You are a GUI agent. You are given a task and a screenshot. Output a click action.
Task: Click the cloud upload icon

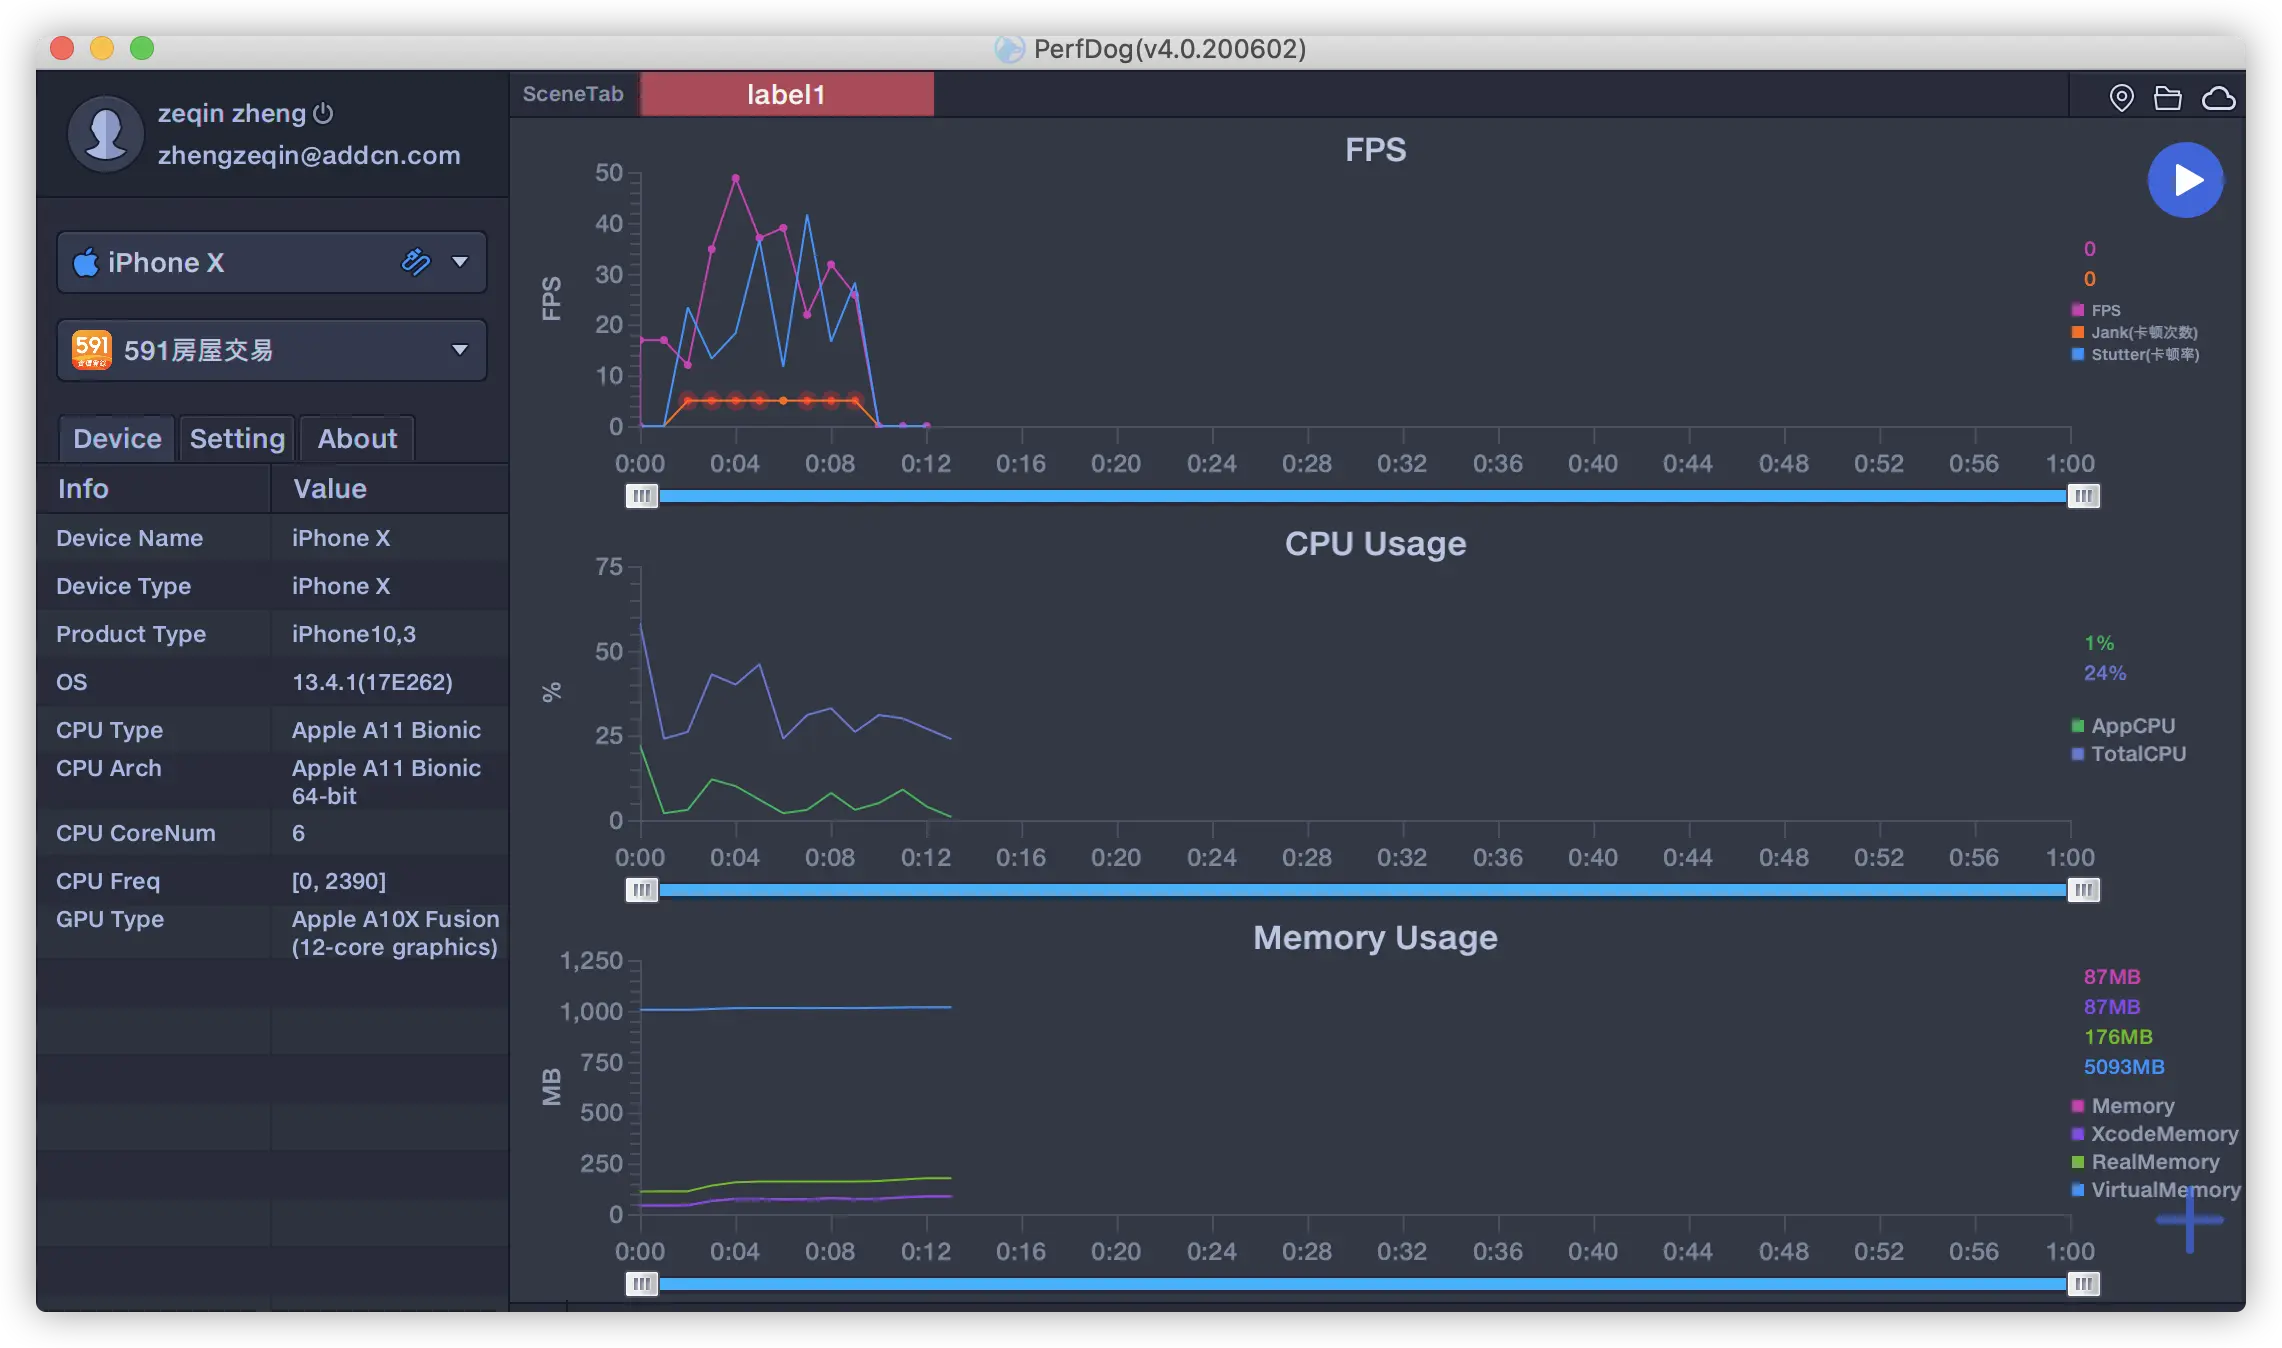point(2218,98)
